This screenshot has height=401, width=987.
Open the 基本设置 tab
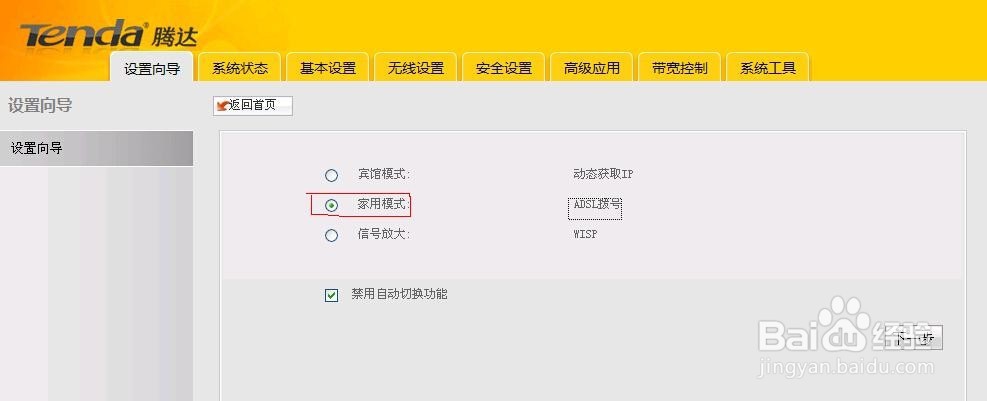point(327,67)
